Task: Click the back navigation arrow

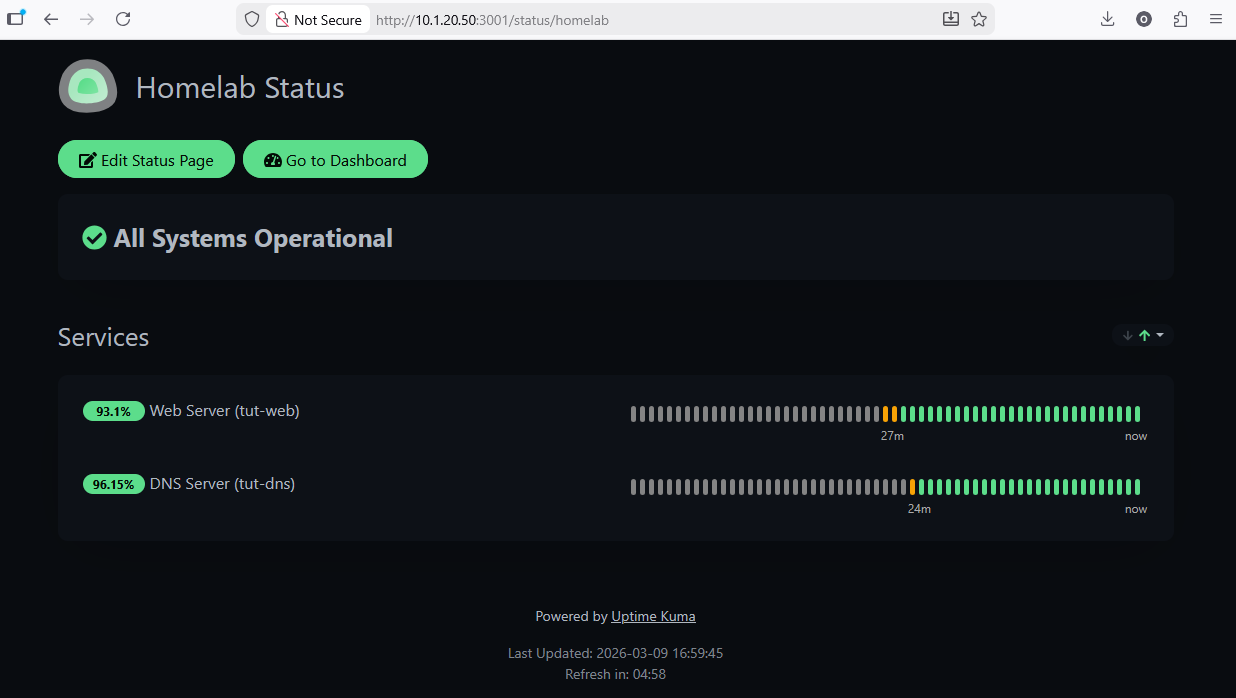Action: tap(51, 18)
